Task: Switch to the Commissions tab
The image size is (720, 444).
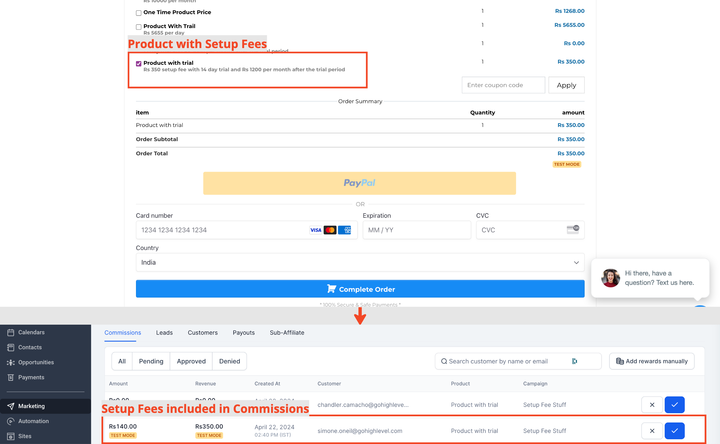Action: pyautogui.click(x=123, y=332)
